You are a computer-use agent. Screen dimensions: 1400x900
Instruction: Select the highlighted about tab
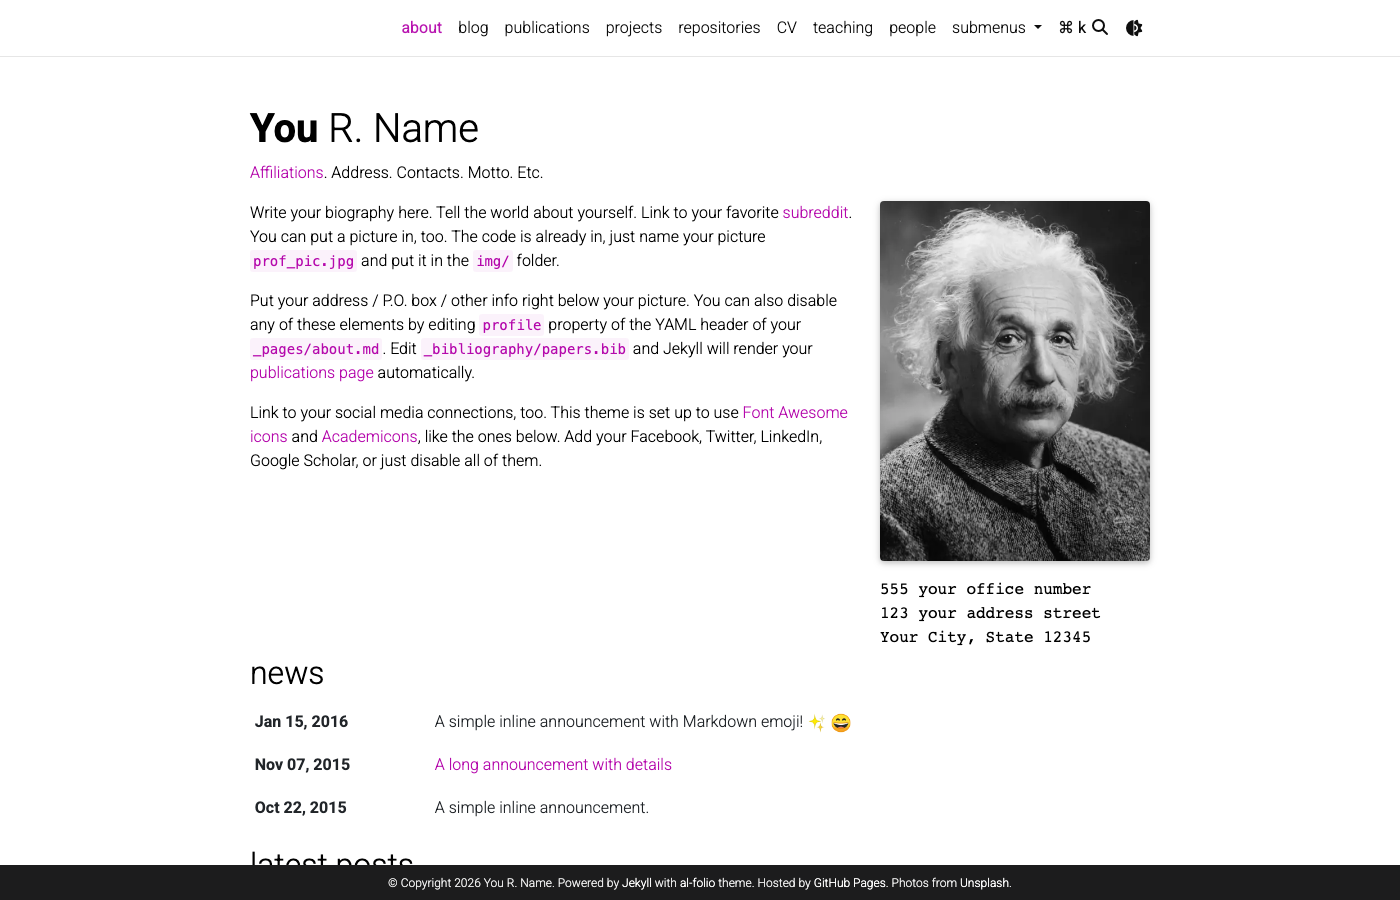(x=421, y=28)
